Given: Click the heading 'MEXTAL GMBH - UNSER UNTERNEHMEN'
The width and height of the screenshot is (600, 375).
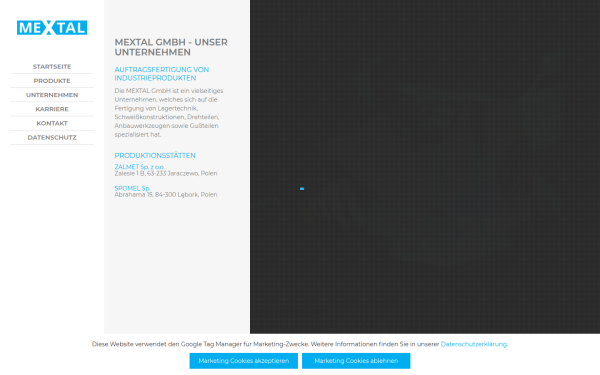Looking at the screenshot, I should [171, 47].
